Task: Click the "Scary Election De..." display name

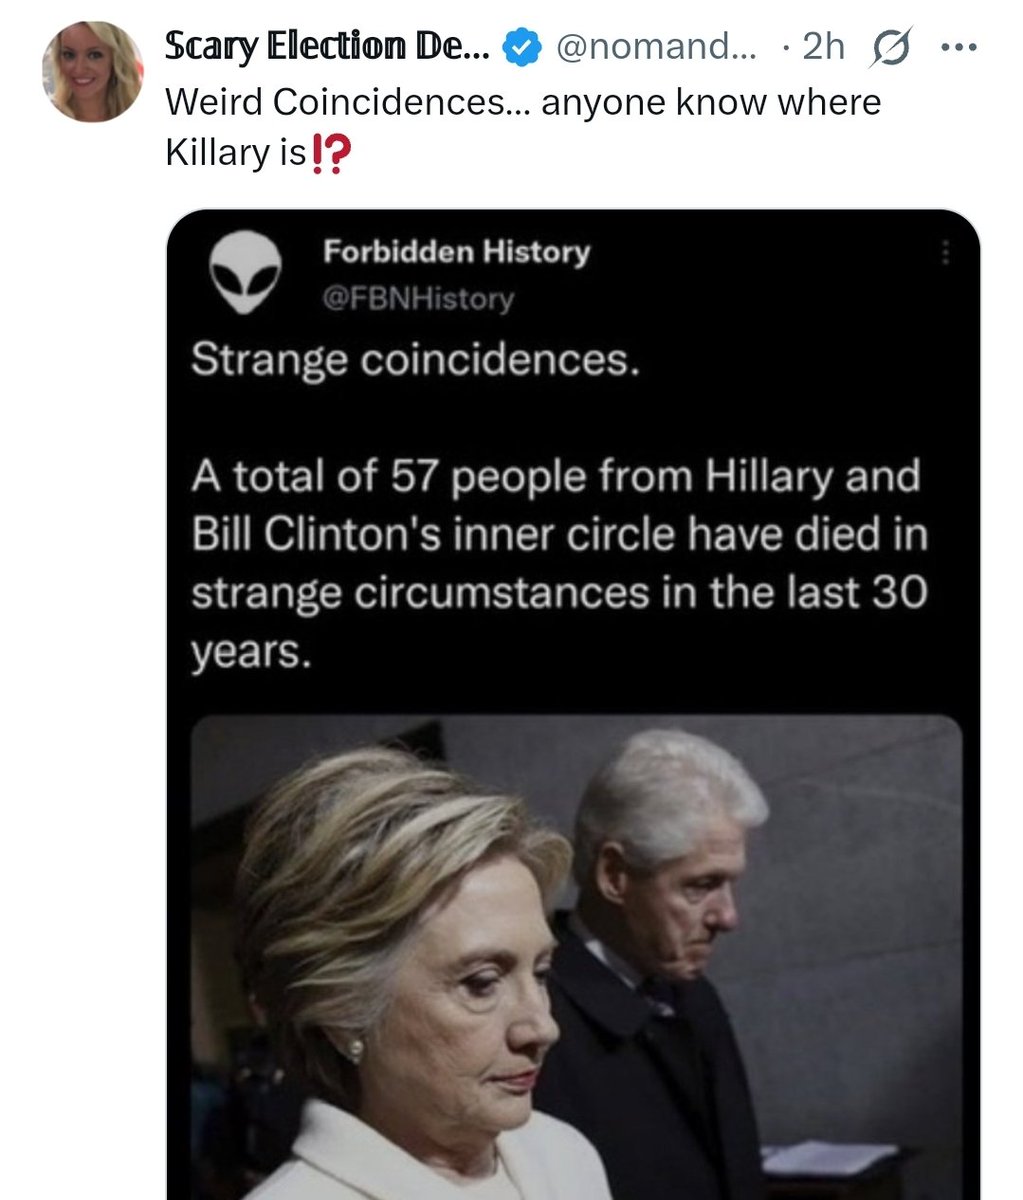Action: coord(326,47)
